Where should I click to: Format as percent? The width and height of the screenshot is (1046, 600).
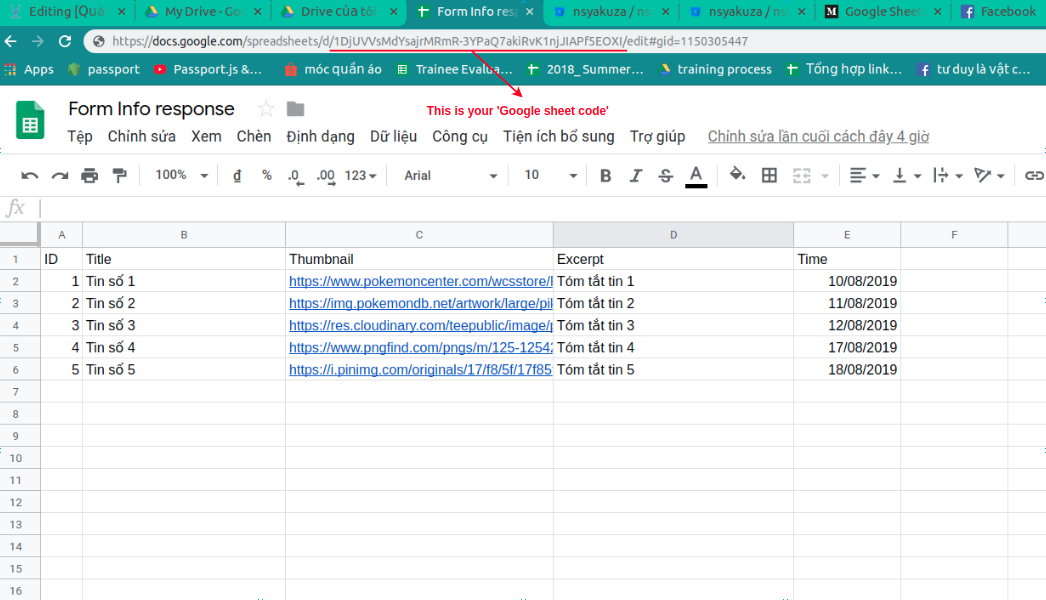pyautogui.click(x=267, y=176)
